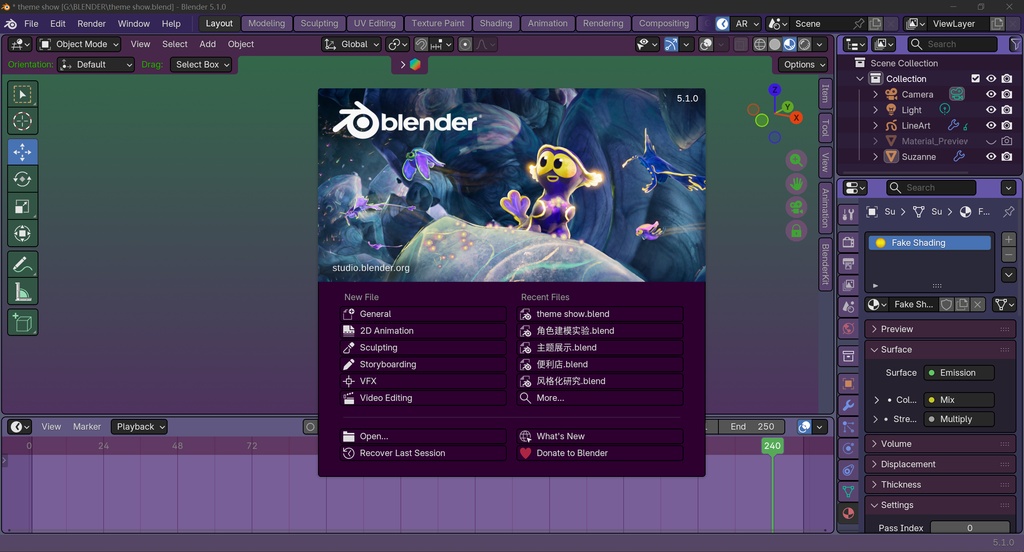Image resolution: width=1024 pixels, height=552 pixels.
Task: Click the Blender logo menu icon
Action: click(x=10, y=24)
